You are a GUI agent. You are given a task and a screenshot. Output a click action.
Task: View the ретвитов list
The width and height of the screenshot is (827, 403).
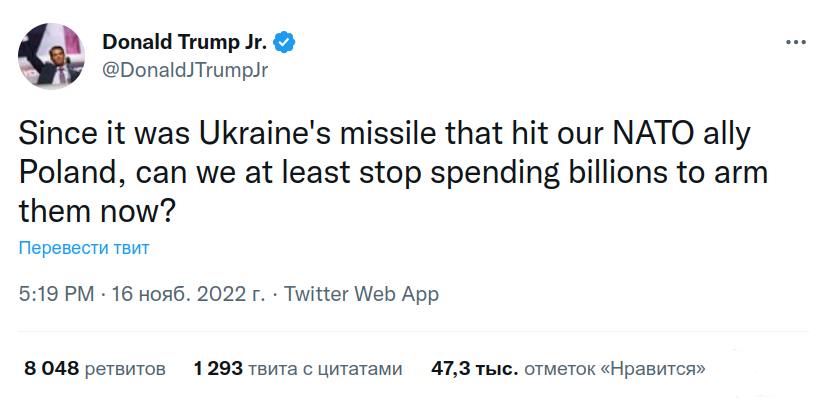[x=125, y=369]
